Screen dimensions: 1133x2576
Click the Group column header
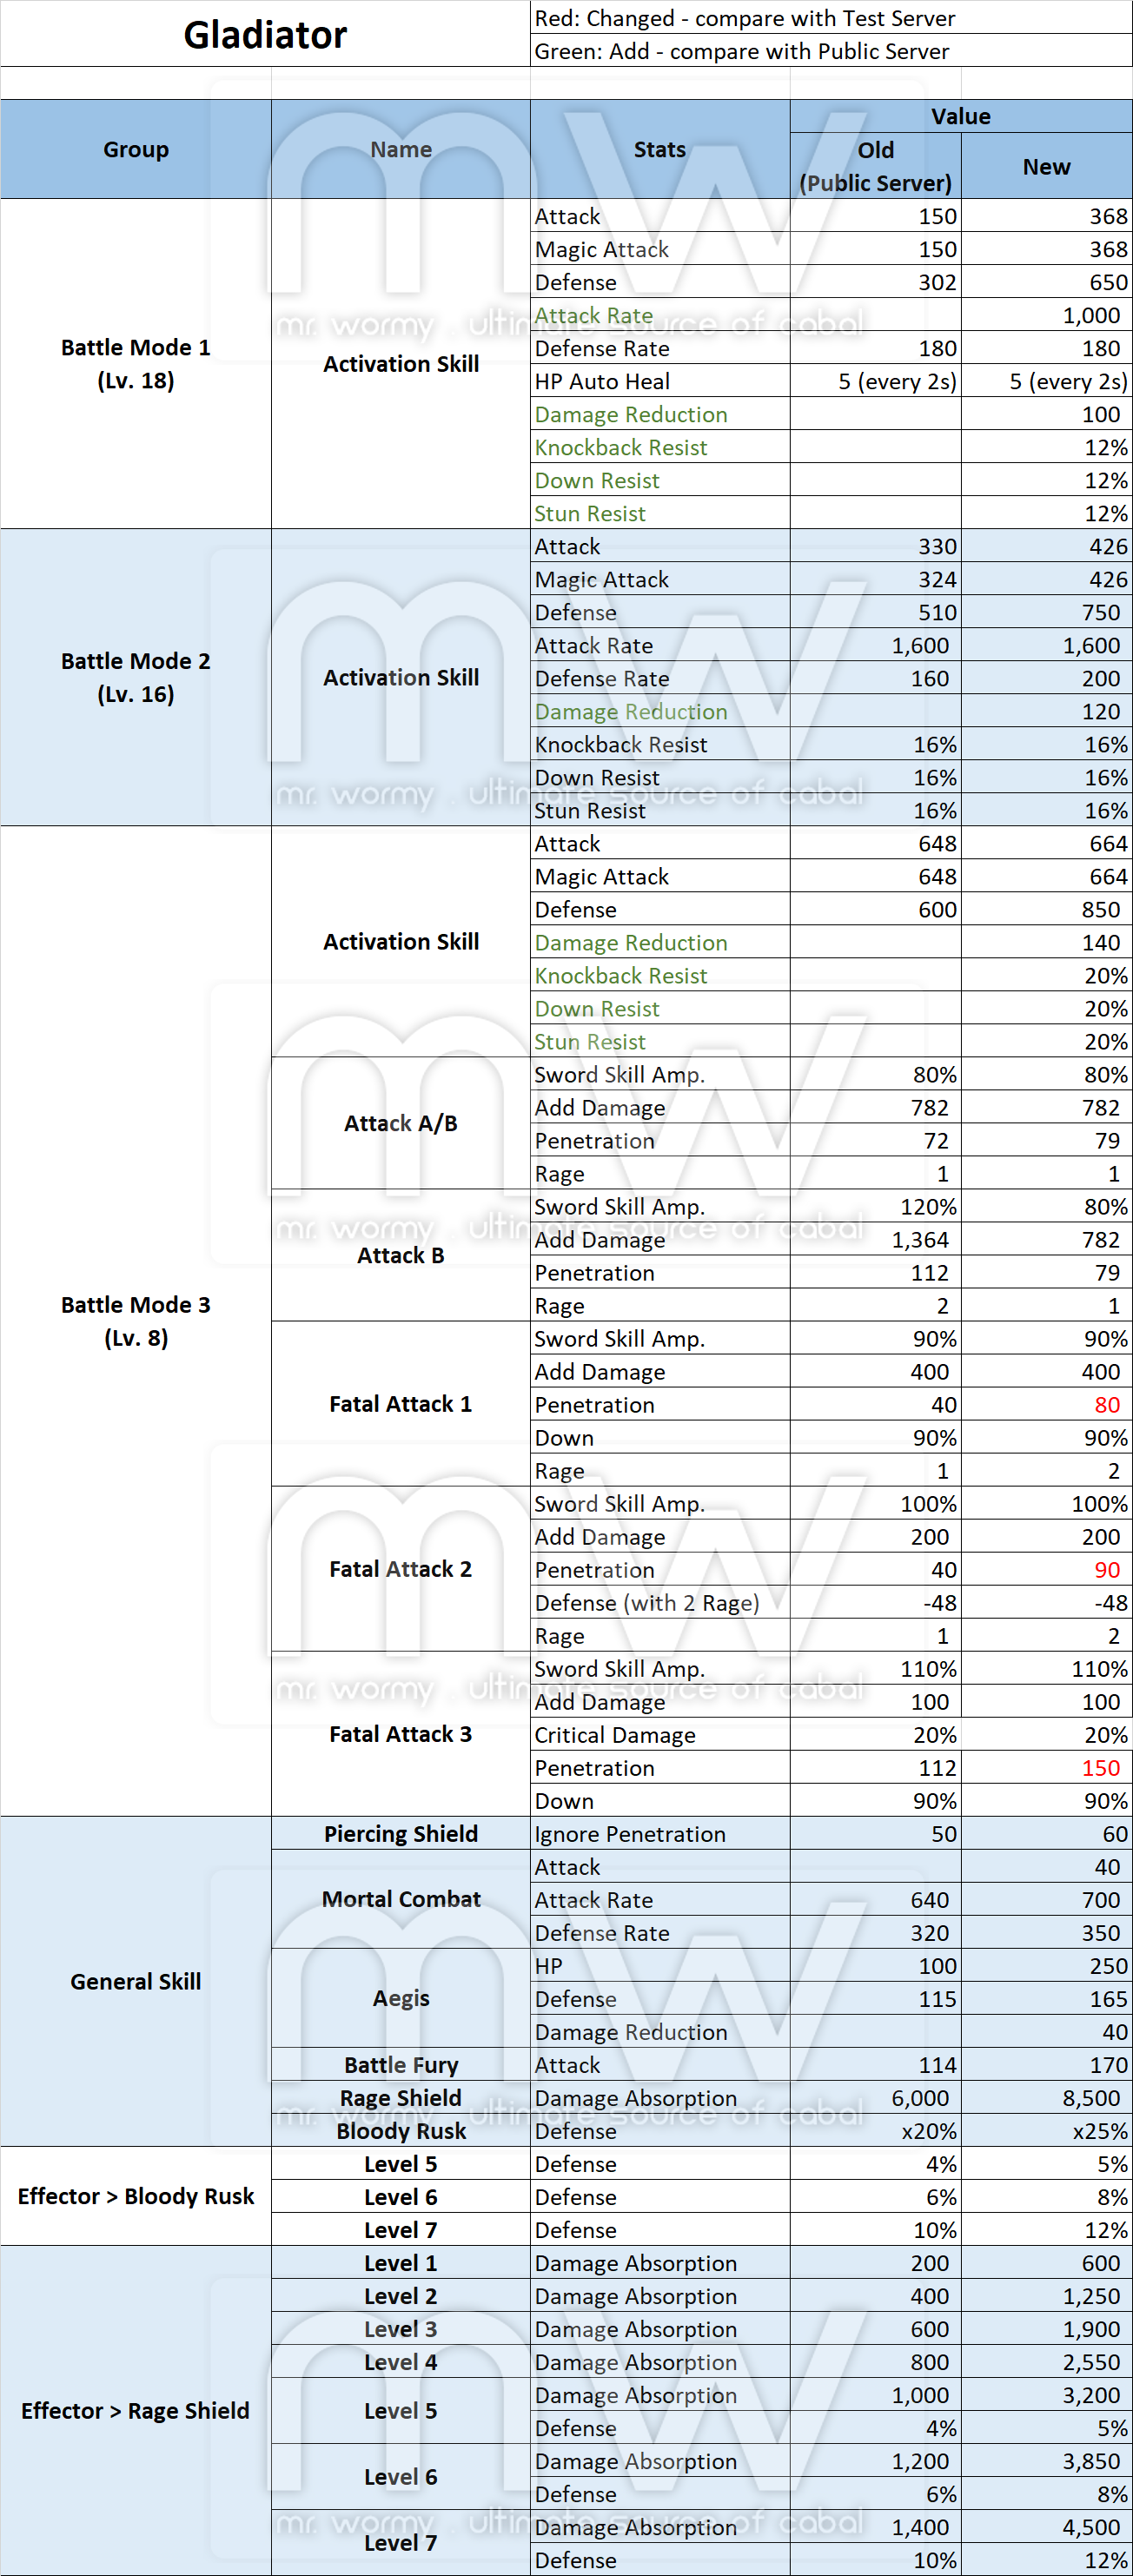pyautogui.click(x=136, y=149)
